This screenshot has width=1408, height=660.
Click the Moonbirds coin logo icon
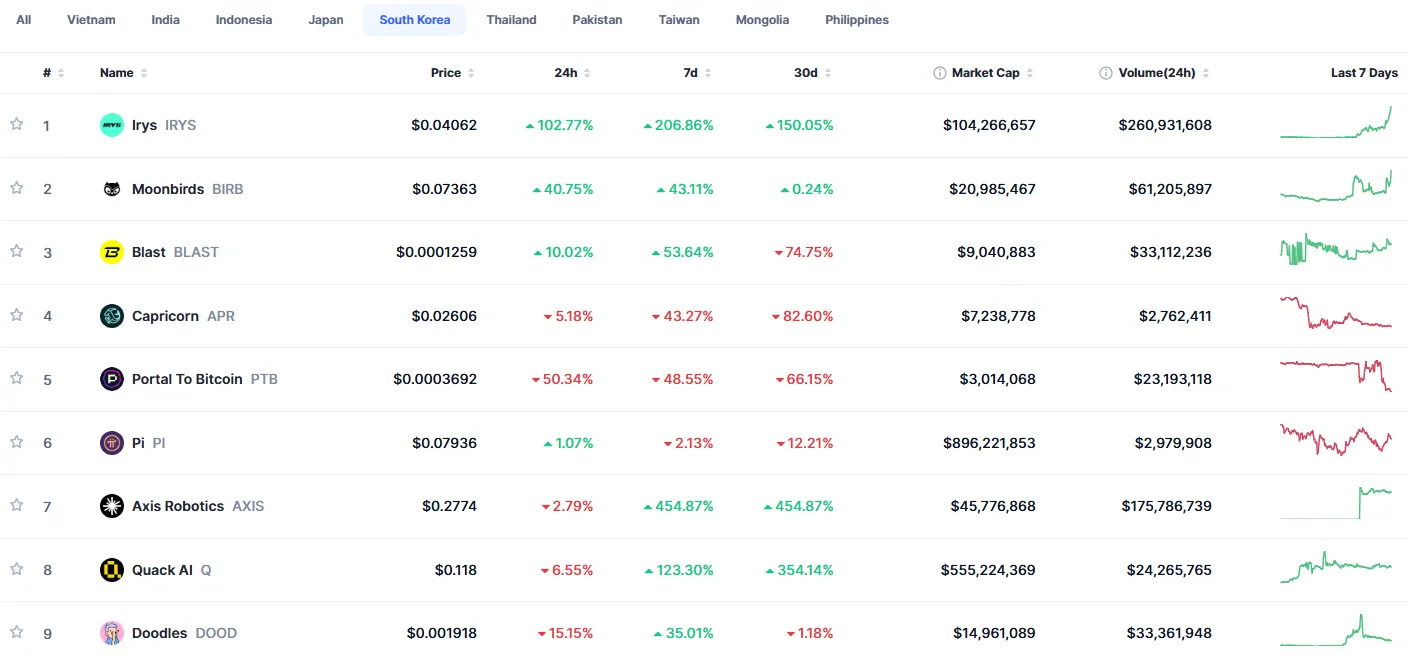tap(112, 189)
